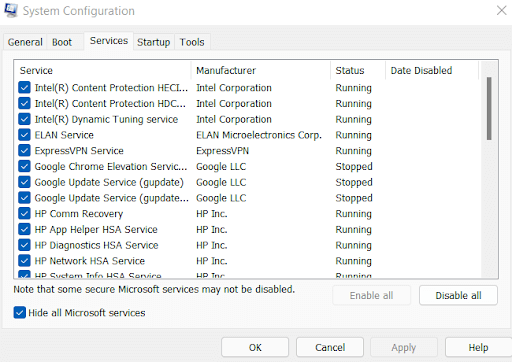The width and height of the screenshot is (512, 362).
Task: Confirm with the OK button
Action: (x=255, y=347)
